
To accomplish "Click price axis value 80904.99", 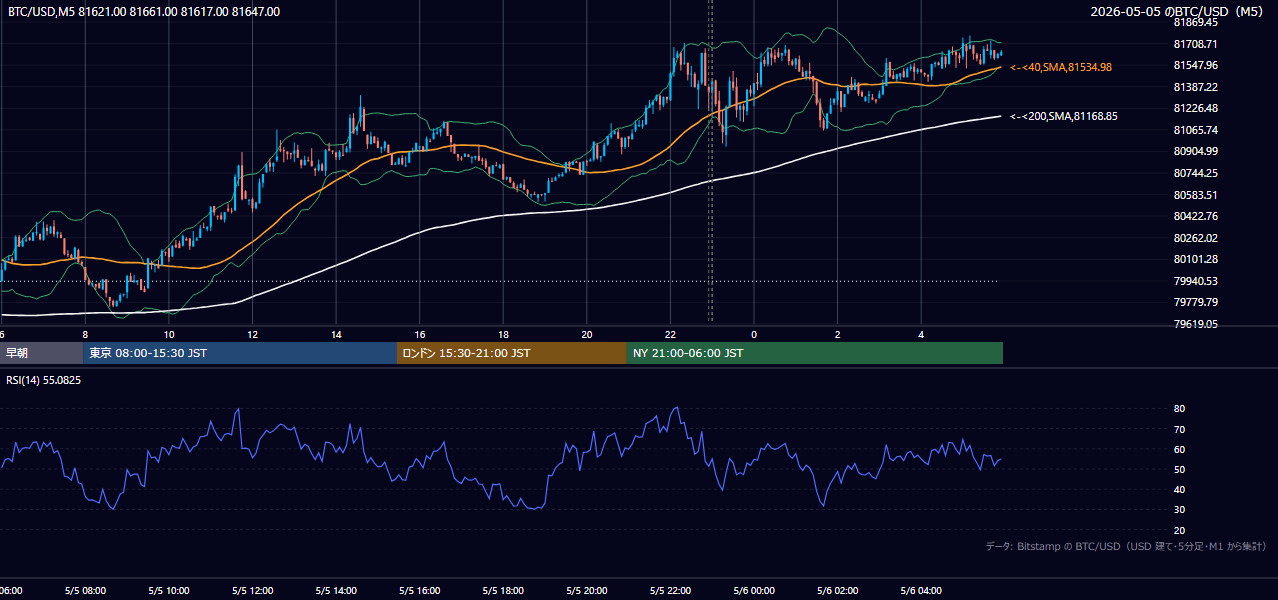I will [x=1195, y=151].
